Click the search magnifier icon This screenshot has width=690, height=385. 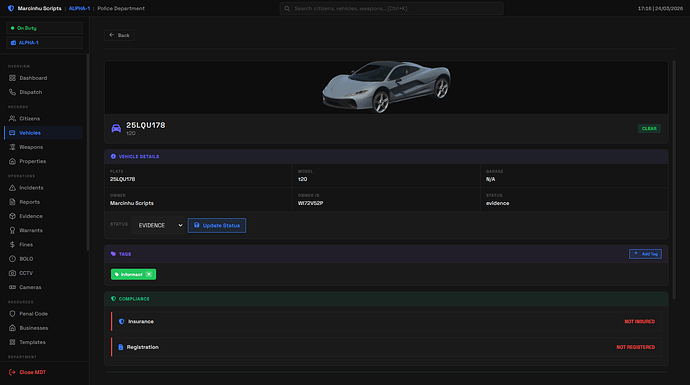287,8
